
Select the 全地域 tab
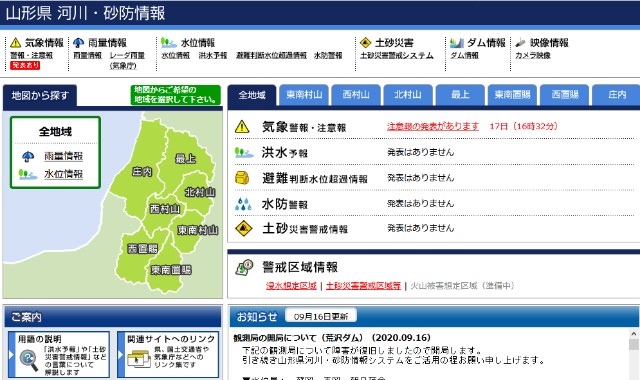pyautogui.click(x=252, y=95)
